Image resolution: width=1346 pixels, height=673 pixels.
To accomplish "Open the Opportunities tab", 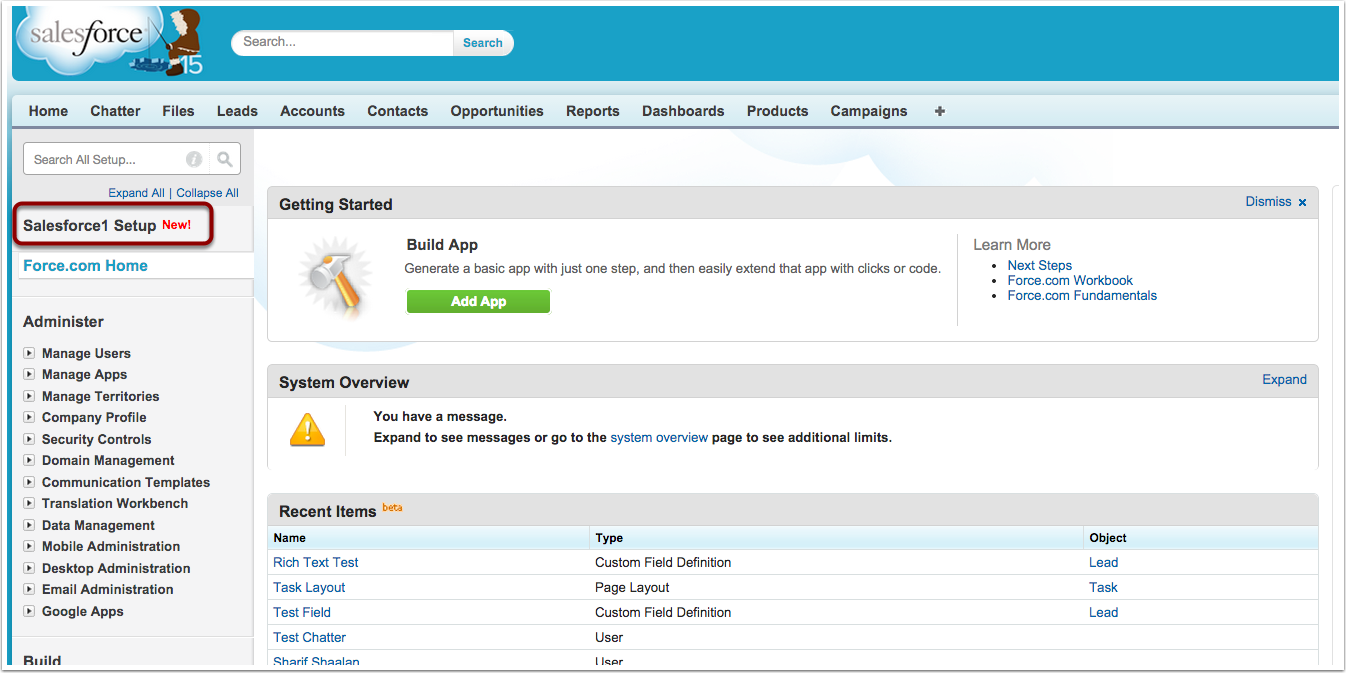I will click(x=497, y=111).
